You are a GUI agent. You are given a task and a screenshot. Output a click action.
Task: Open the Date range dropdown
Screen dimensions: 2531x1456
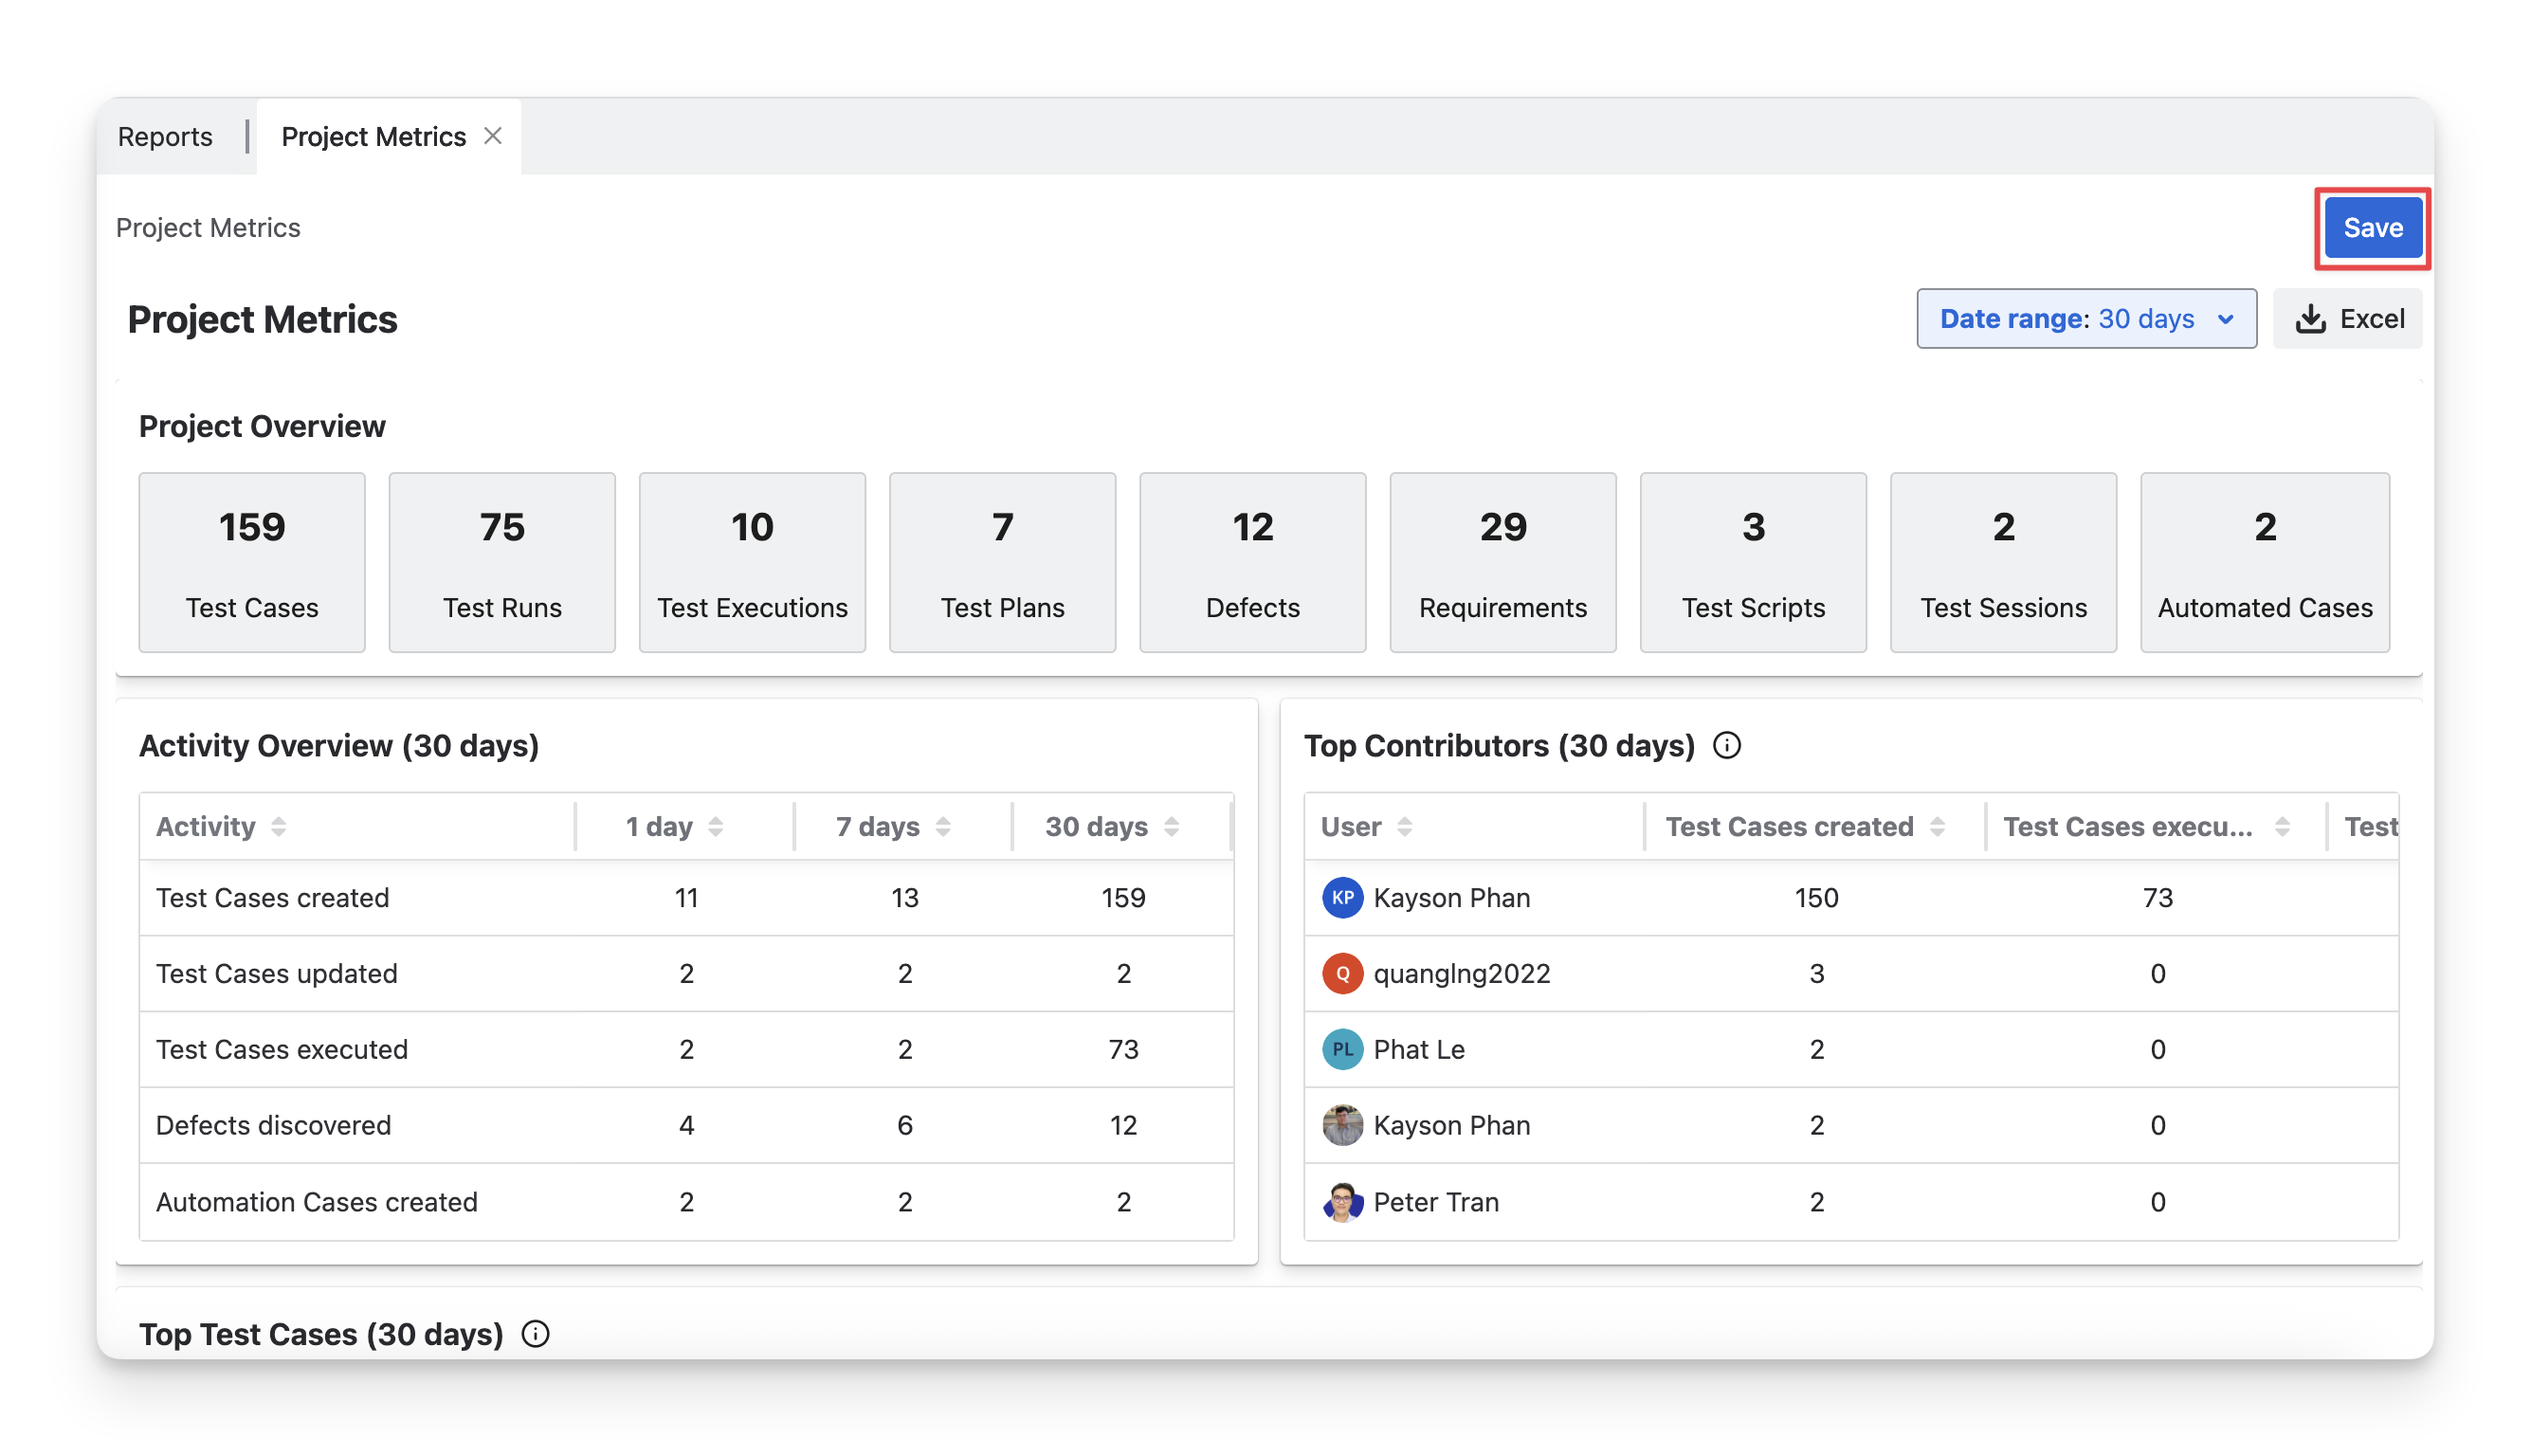[2086, 318]
